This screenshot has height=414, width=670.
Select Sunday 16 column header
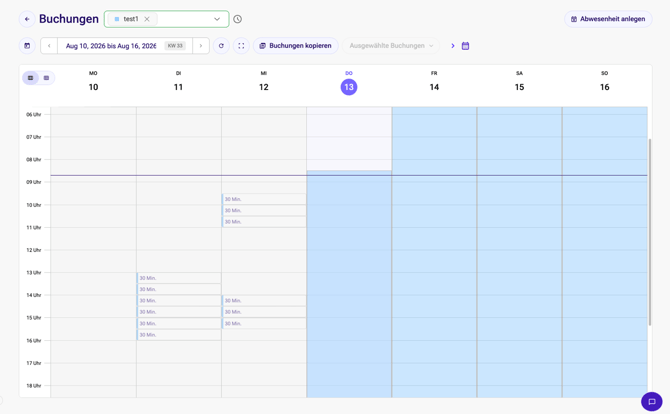[x=605, y=82]
